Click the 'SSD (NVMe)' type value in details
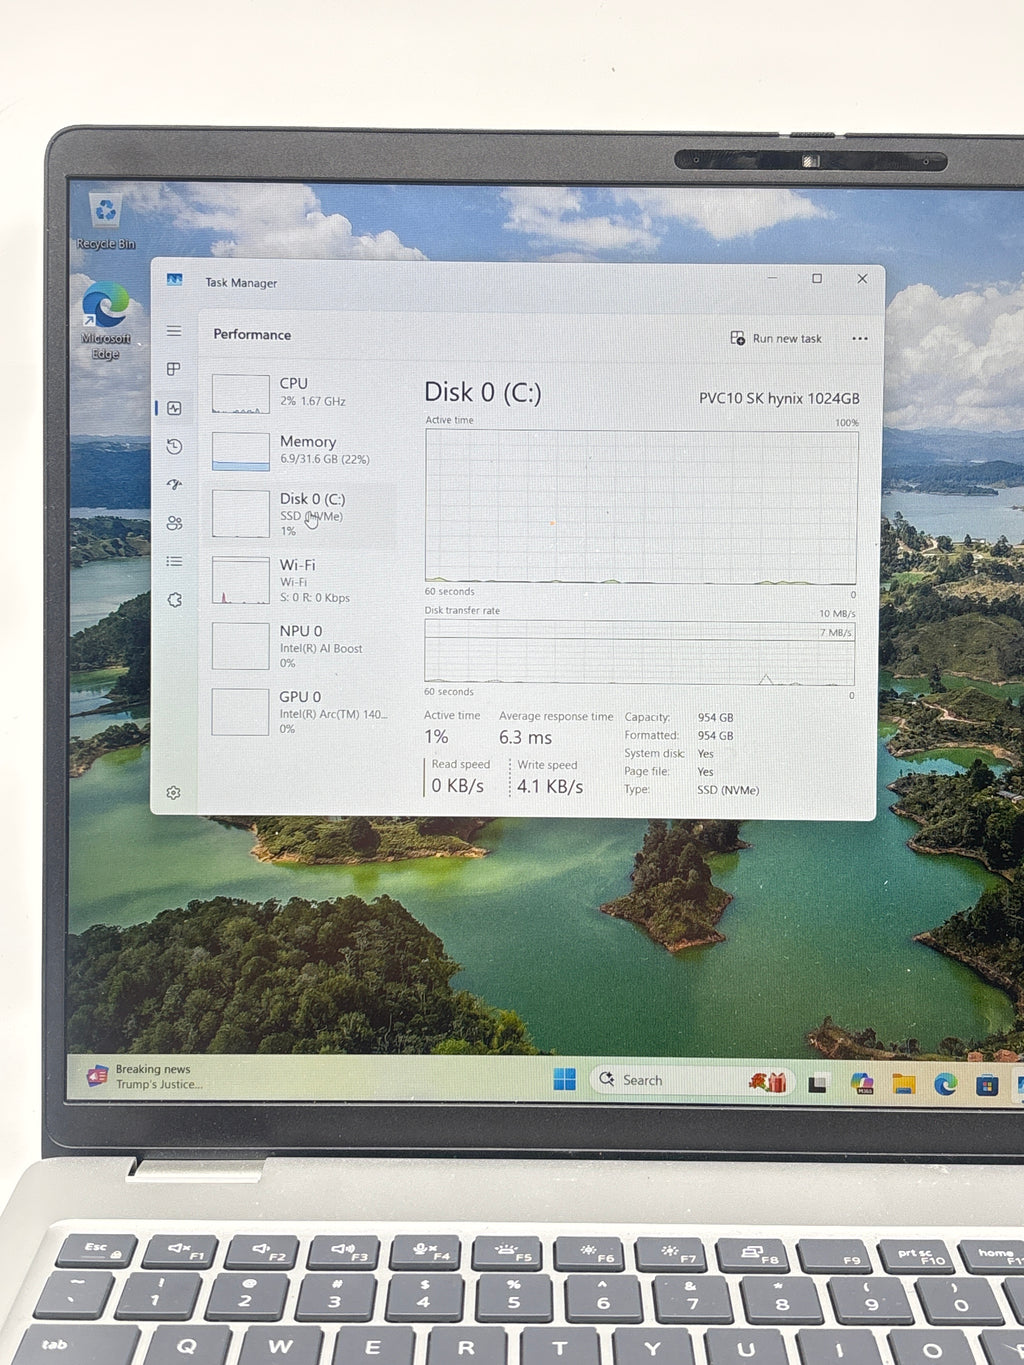Image resolution: width=1024 pixels, height=1365 pixels. click(x=728, y=790)
